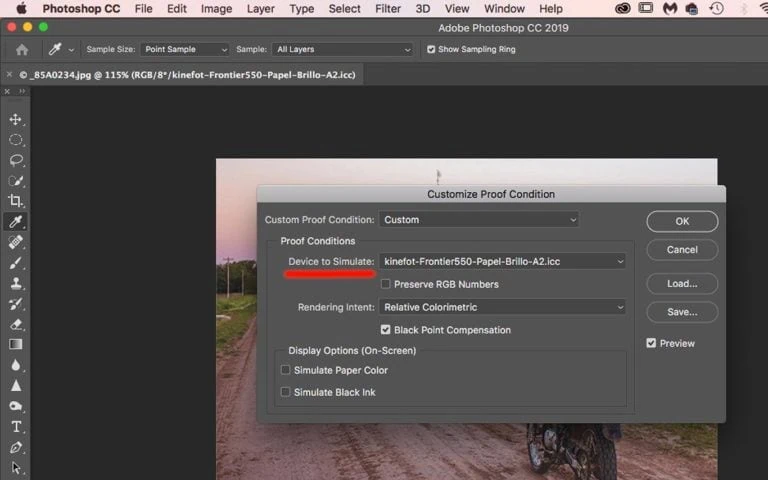Select the Brush tool
The height and width of the screenshot is (480, 768).
tap(15, 263)
